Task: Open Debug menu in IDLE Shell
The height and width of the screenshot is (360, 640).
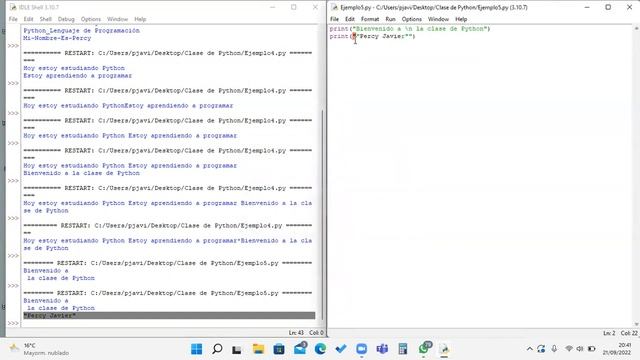Action: [x=66, y=19]
